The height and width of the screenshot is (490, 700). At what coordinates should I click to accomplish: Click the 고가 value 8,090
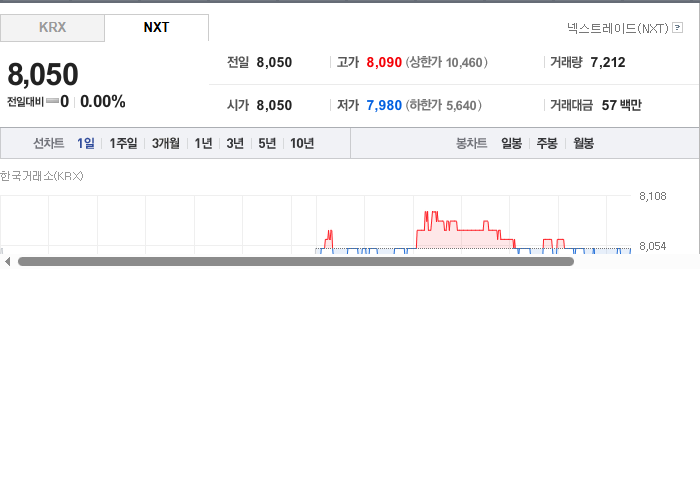[x=384, y=62]
